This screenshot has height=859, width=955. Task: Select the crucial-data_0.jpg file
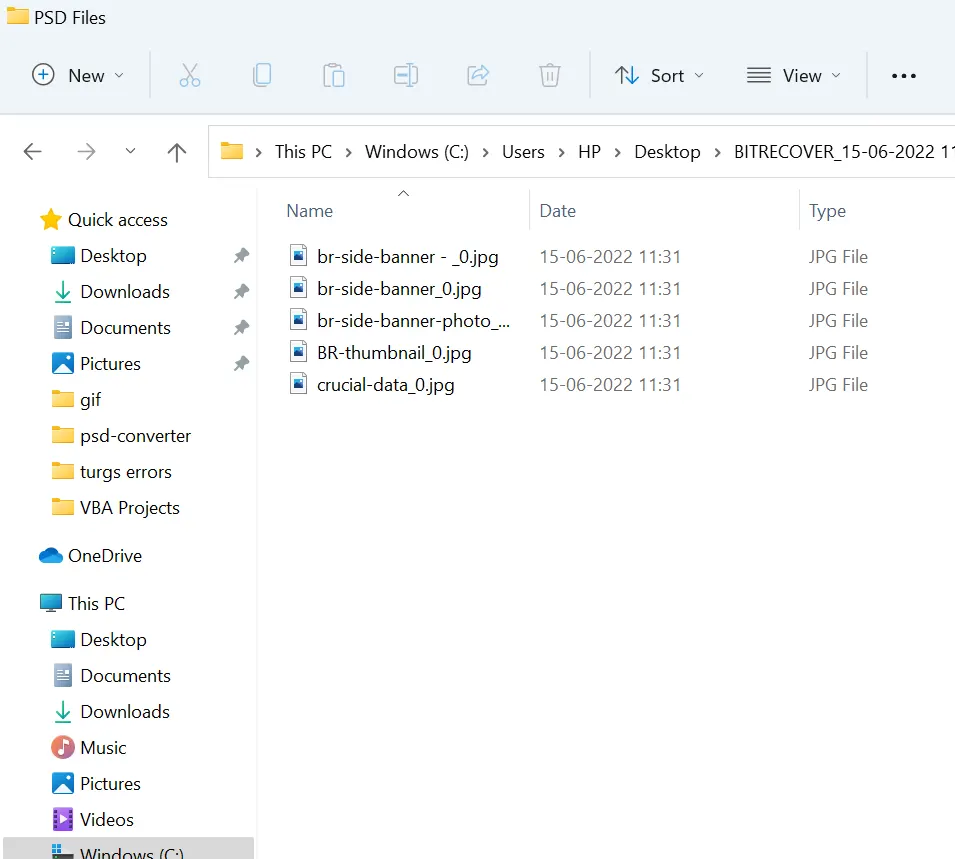(385, 385)
